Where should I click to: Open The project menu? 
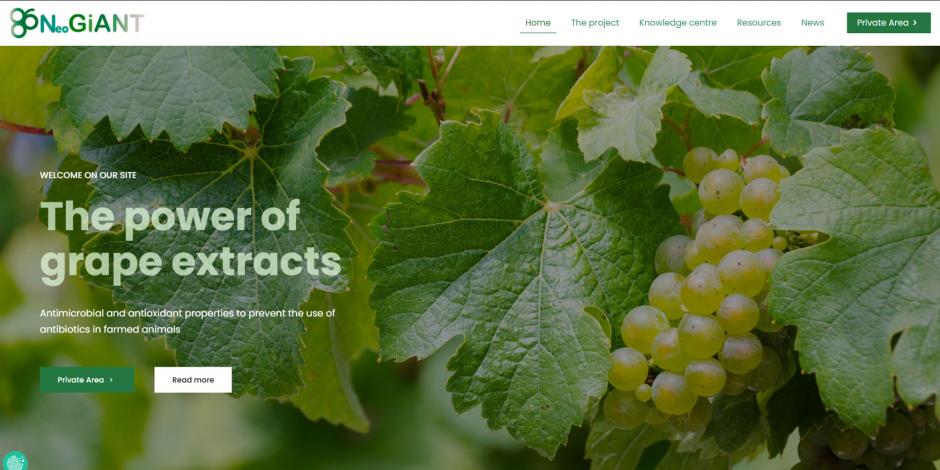595,23
